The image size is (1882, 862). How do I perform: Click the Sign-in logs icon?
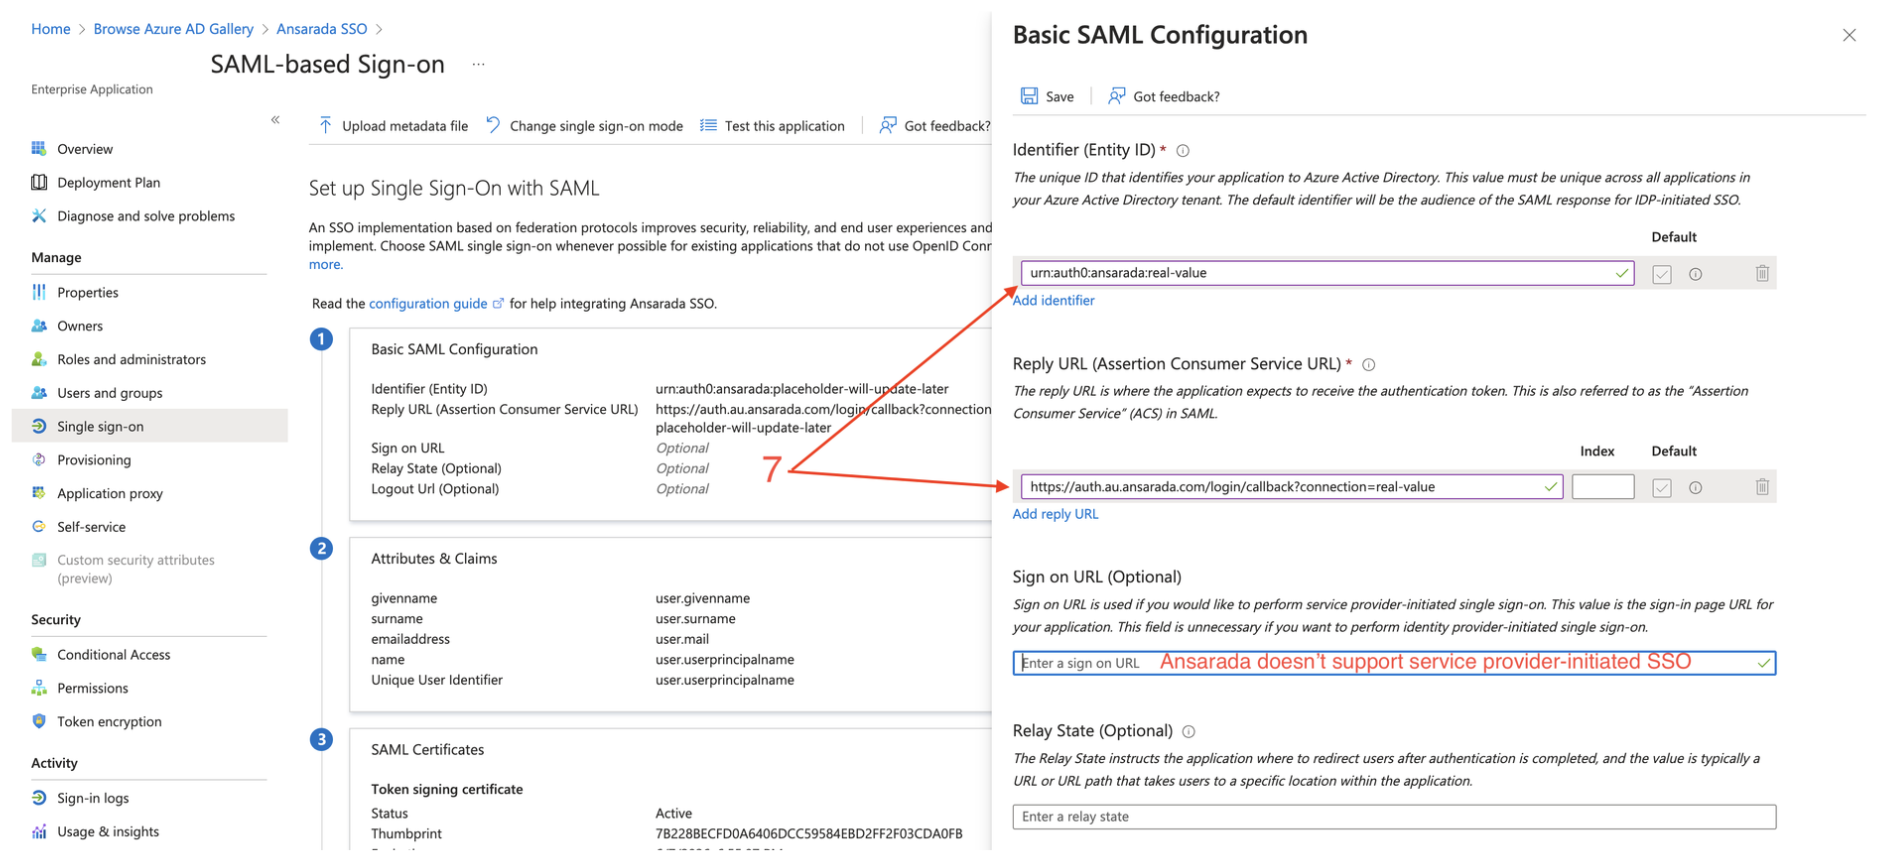coord(39,798)
